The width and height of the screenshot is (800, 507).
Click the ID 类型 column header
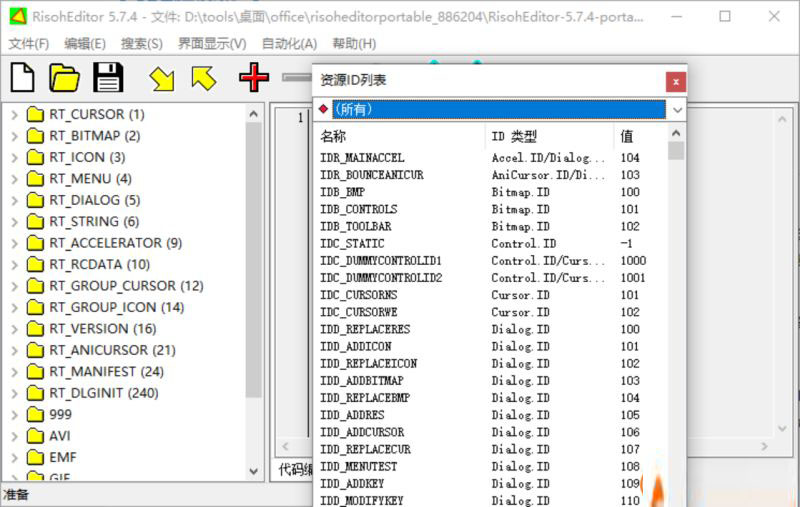(549, 136)
